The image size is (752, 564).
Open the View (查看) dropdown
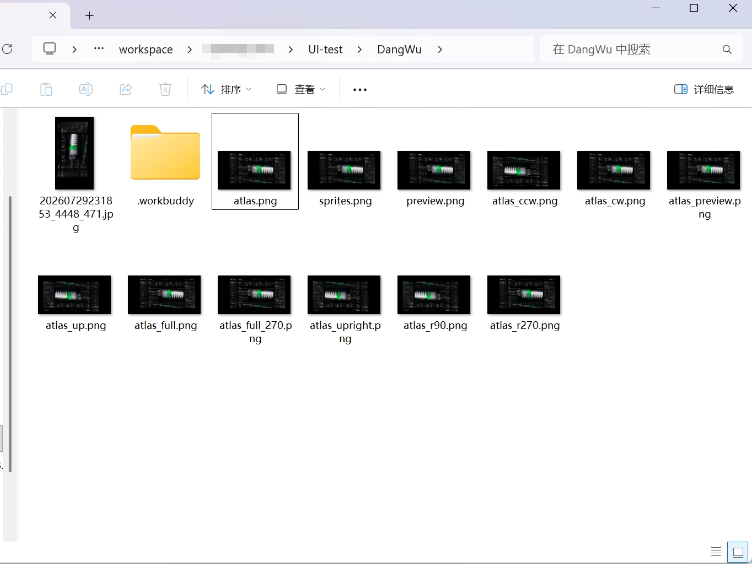[x=301, y=89]
